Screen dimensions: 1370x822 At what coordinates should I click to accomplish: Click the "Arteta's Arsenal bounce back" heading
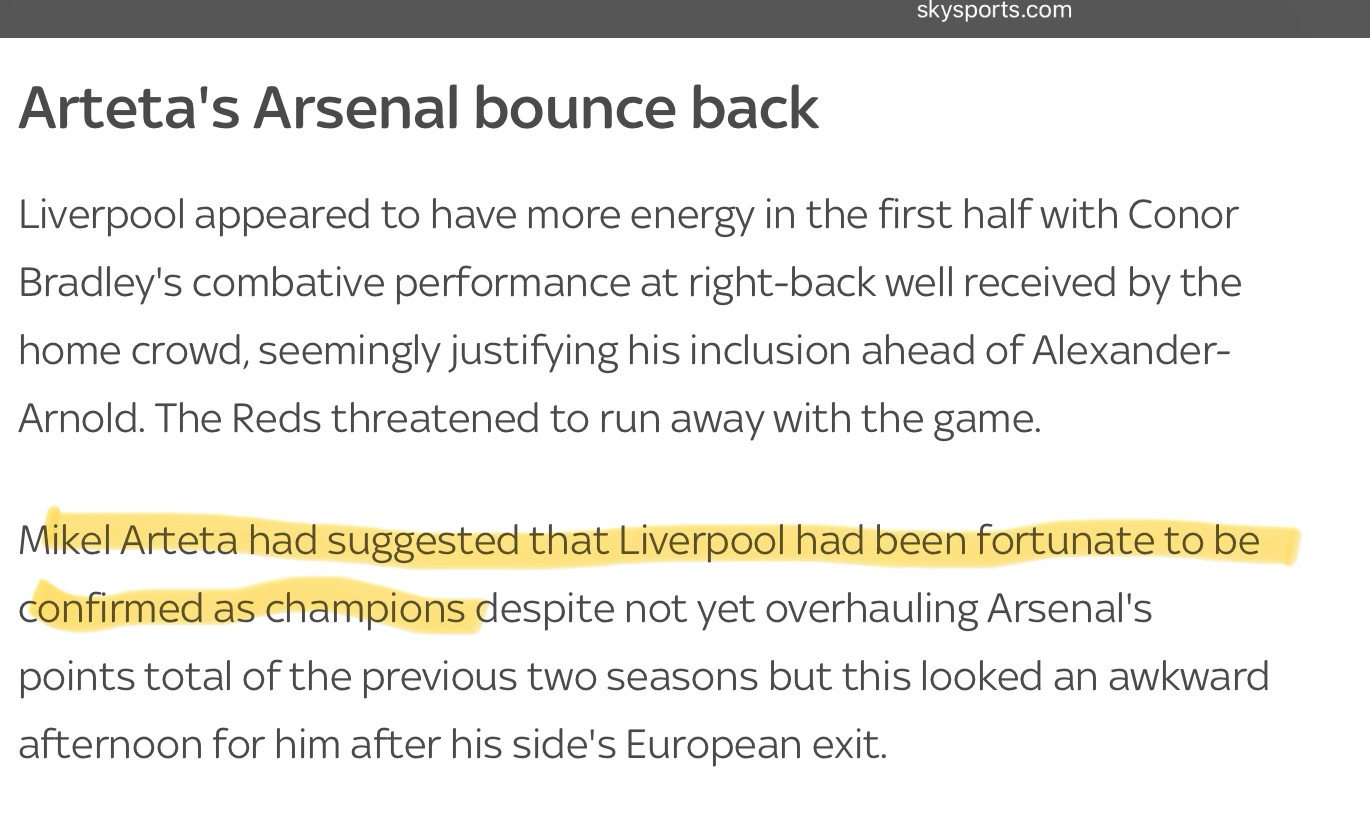(x=418, y=107)
